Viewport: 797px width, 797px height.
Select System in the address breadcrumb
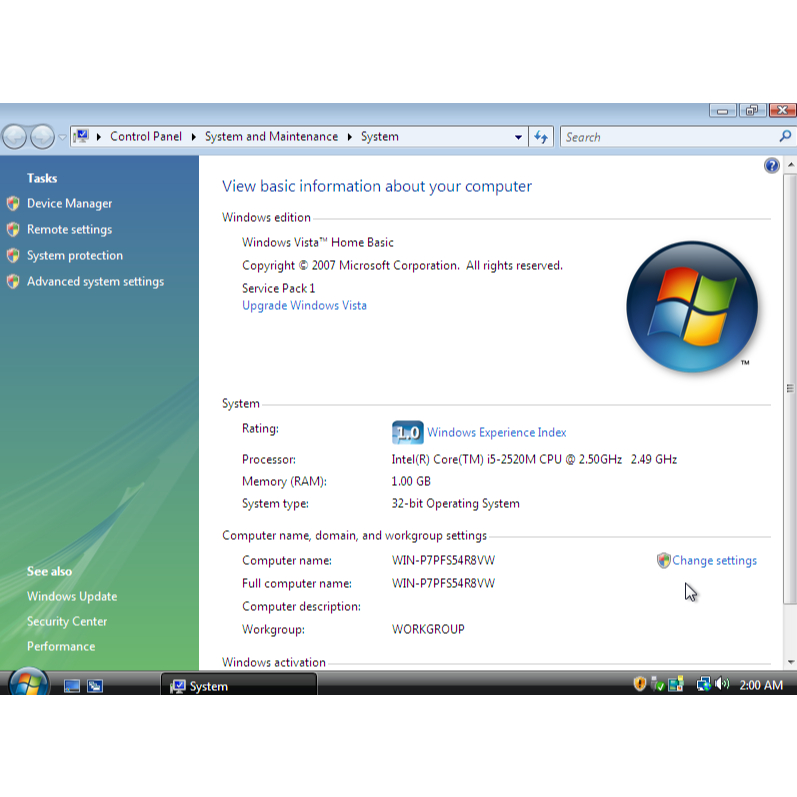[x=380, y=136]
